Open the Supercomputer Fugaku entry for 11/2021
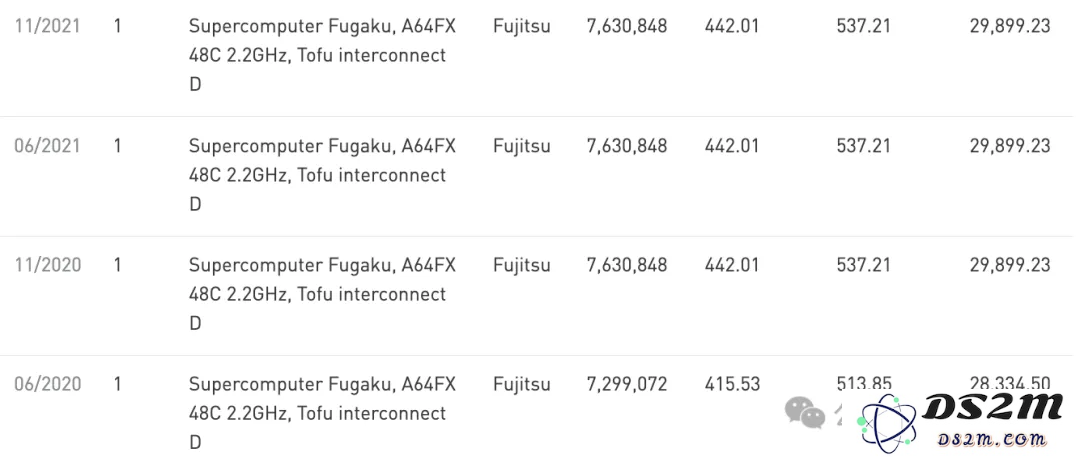The width and height of the screenshot is (1080, 457). coord(322,55)
